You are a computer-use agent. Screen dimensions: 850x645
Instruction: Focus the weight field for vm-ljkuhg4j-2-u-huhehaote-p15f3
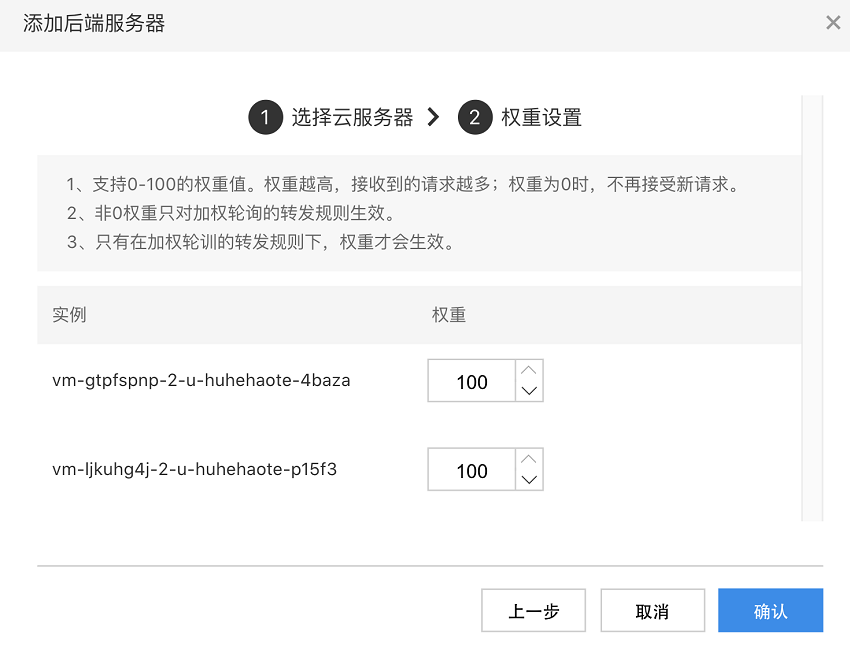point(472,470)
